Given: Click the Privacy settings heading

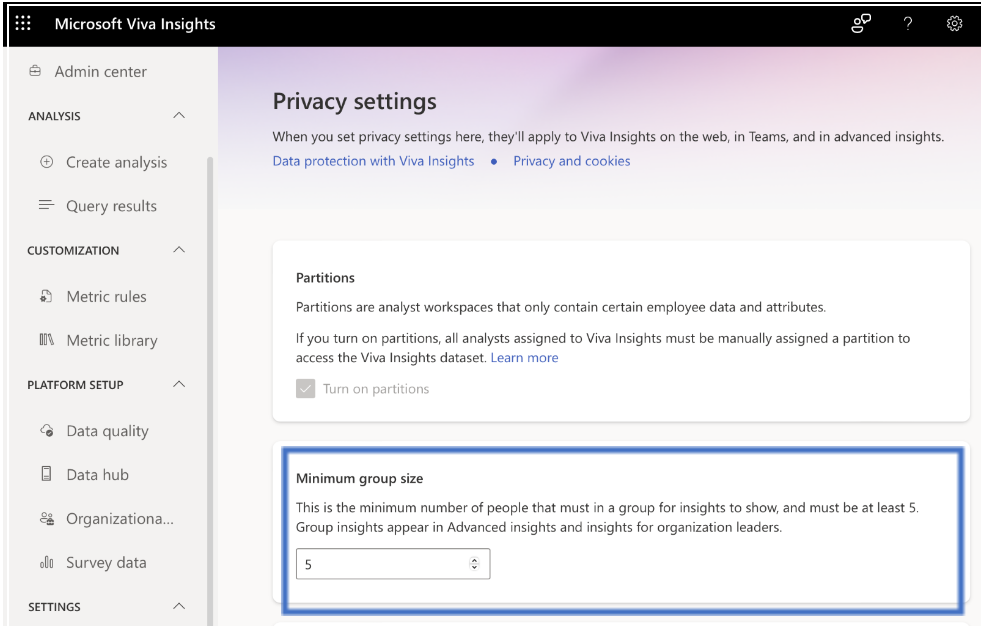Looking at the screenshot, I should tap(355, 102).
